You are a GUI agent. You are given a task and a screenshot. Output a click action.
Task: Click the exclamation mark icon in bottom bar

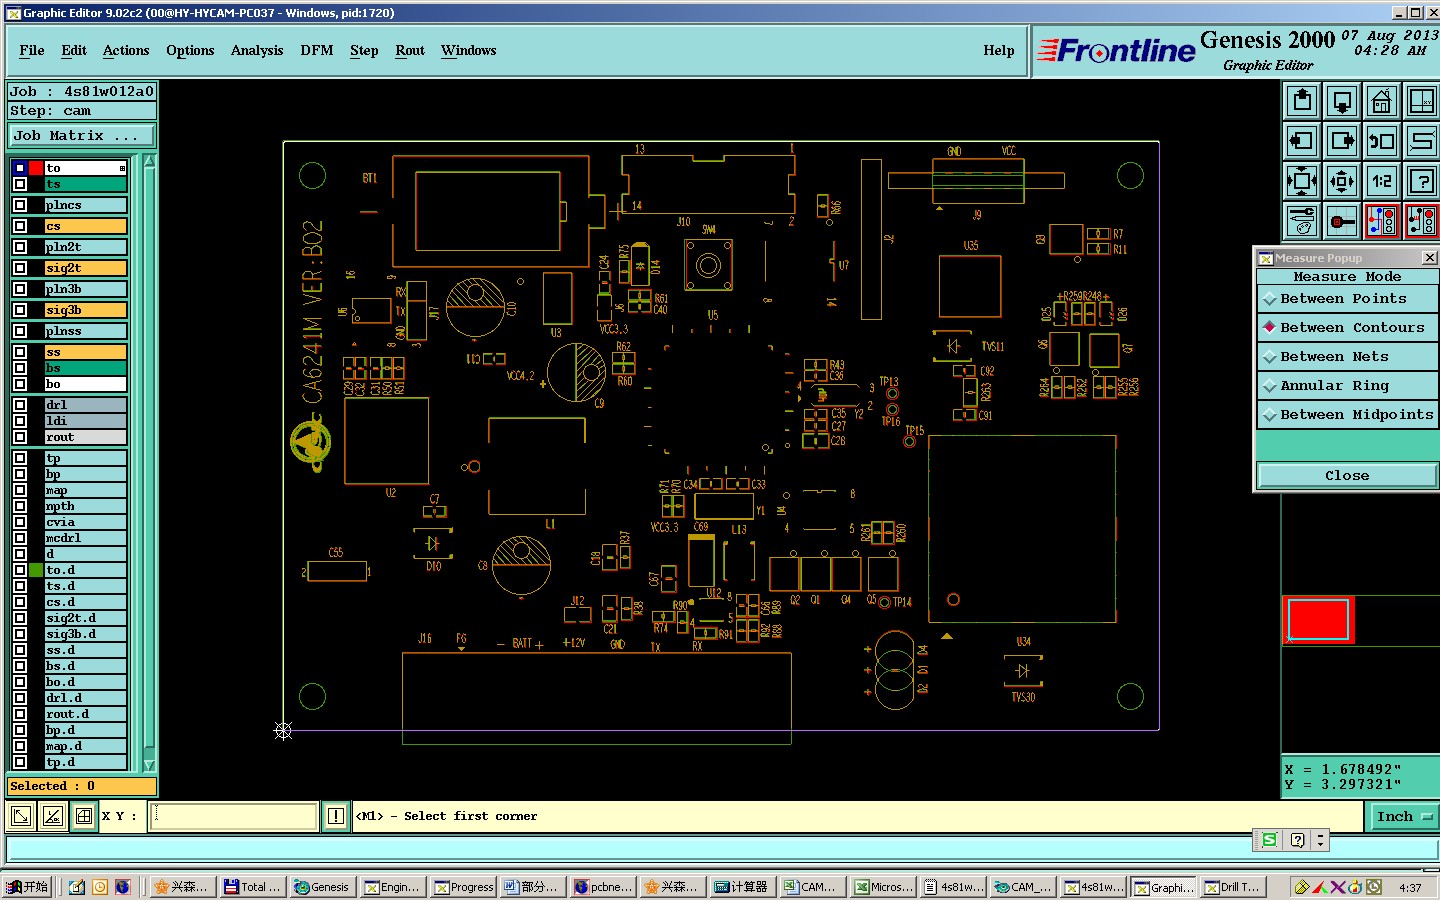(x=336, y=816)
